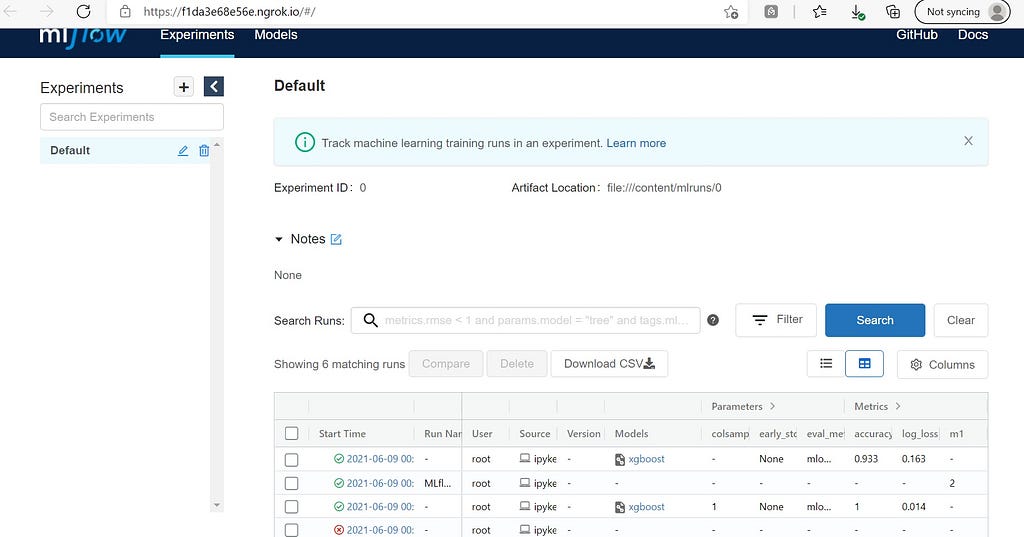Image resolution: width=1024 pixels, height=537 pixels.
Task: Click accuracy value 0.933
Action: 866,459
